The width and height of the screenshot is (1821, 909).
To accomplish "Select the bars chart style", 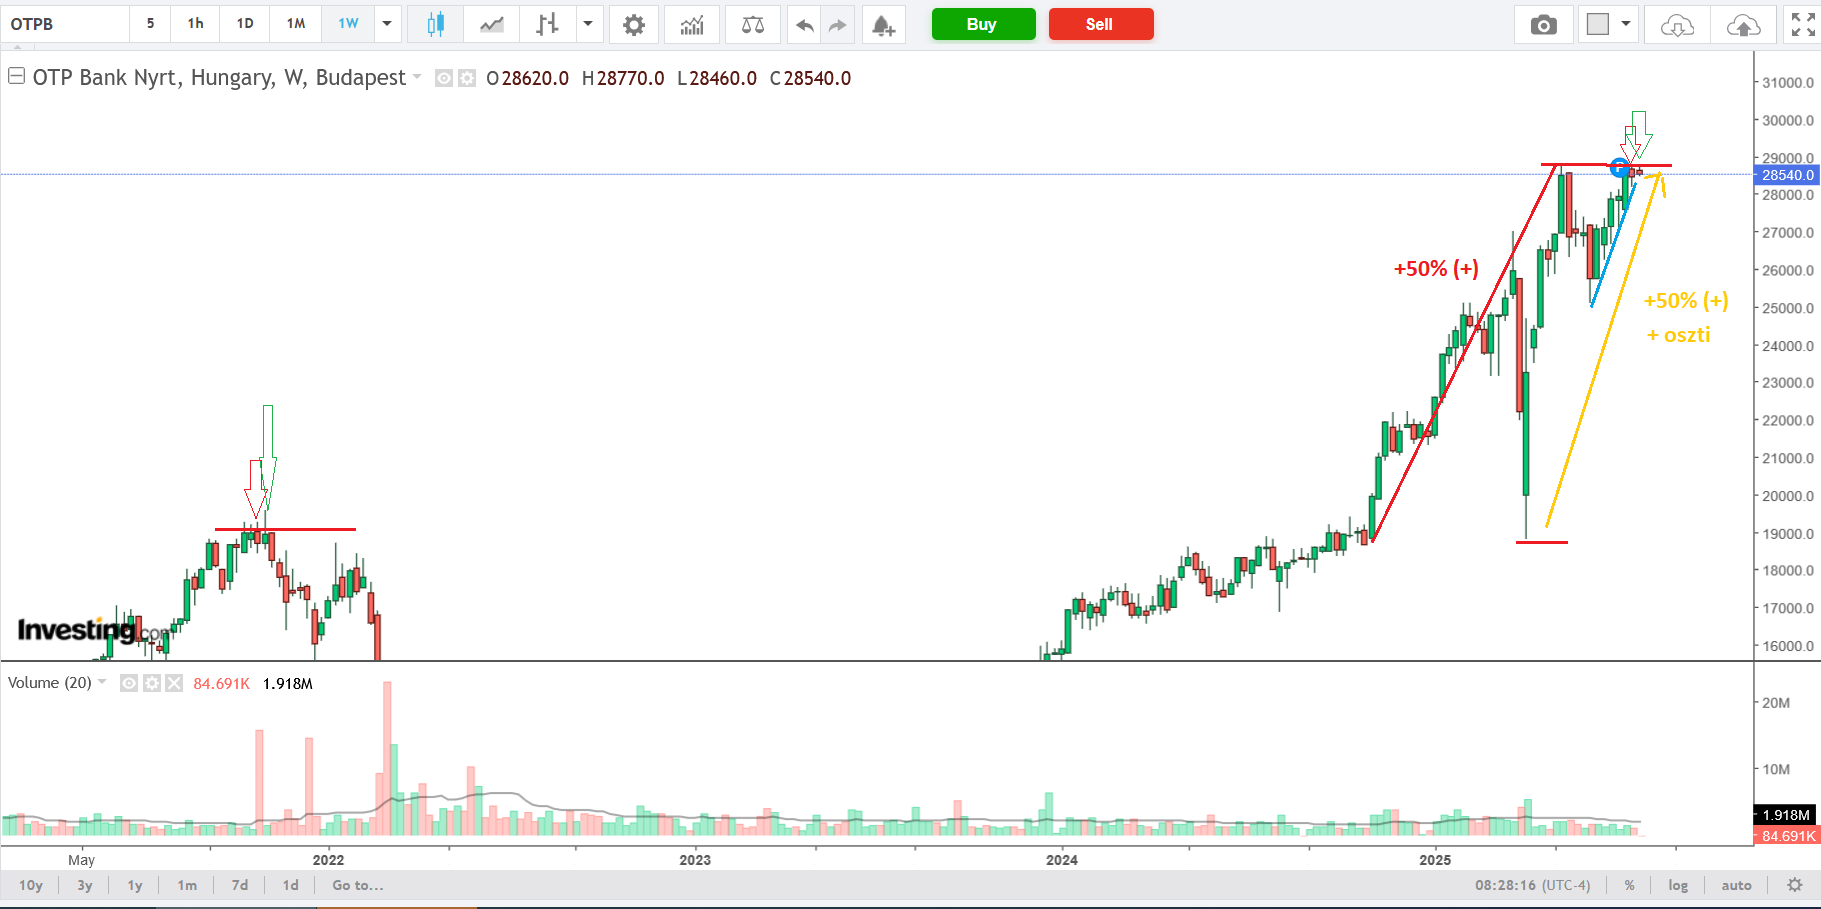I will tap(547, 24).
